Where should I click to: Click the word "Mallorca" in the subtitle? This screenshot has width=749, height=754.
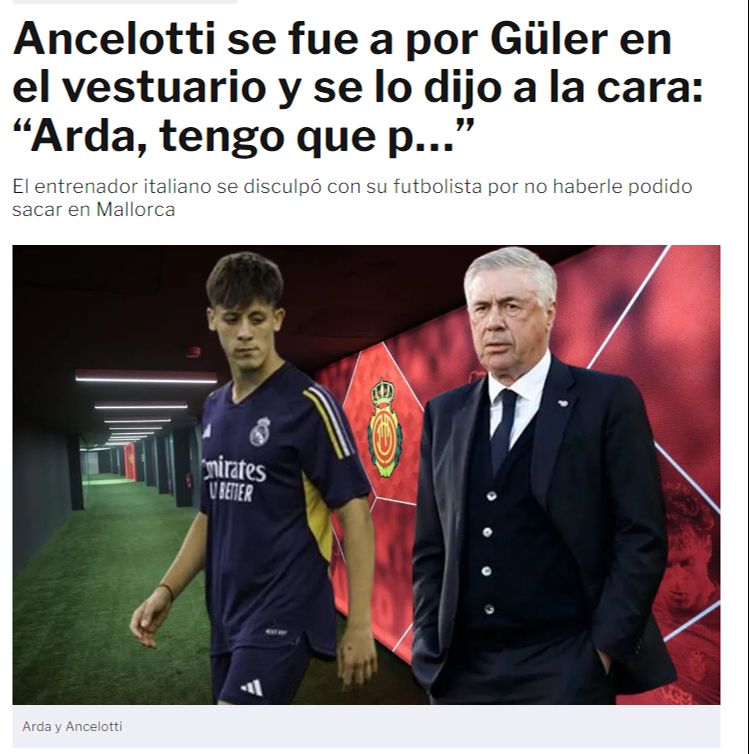pyautogui.click(x=136, y=210)
